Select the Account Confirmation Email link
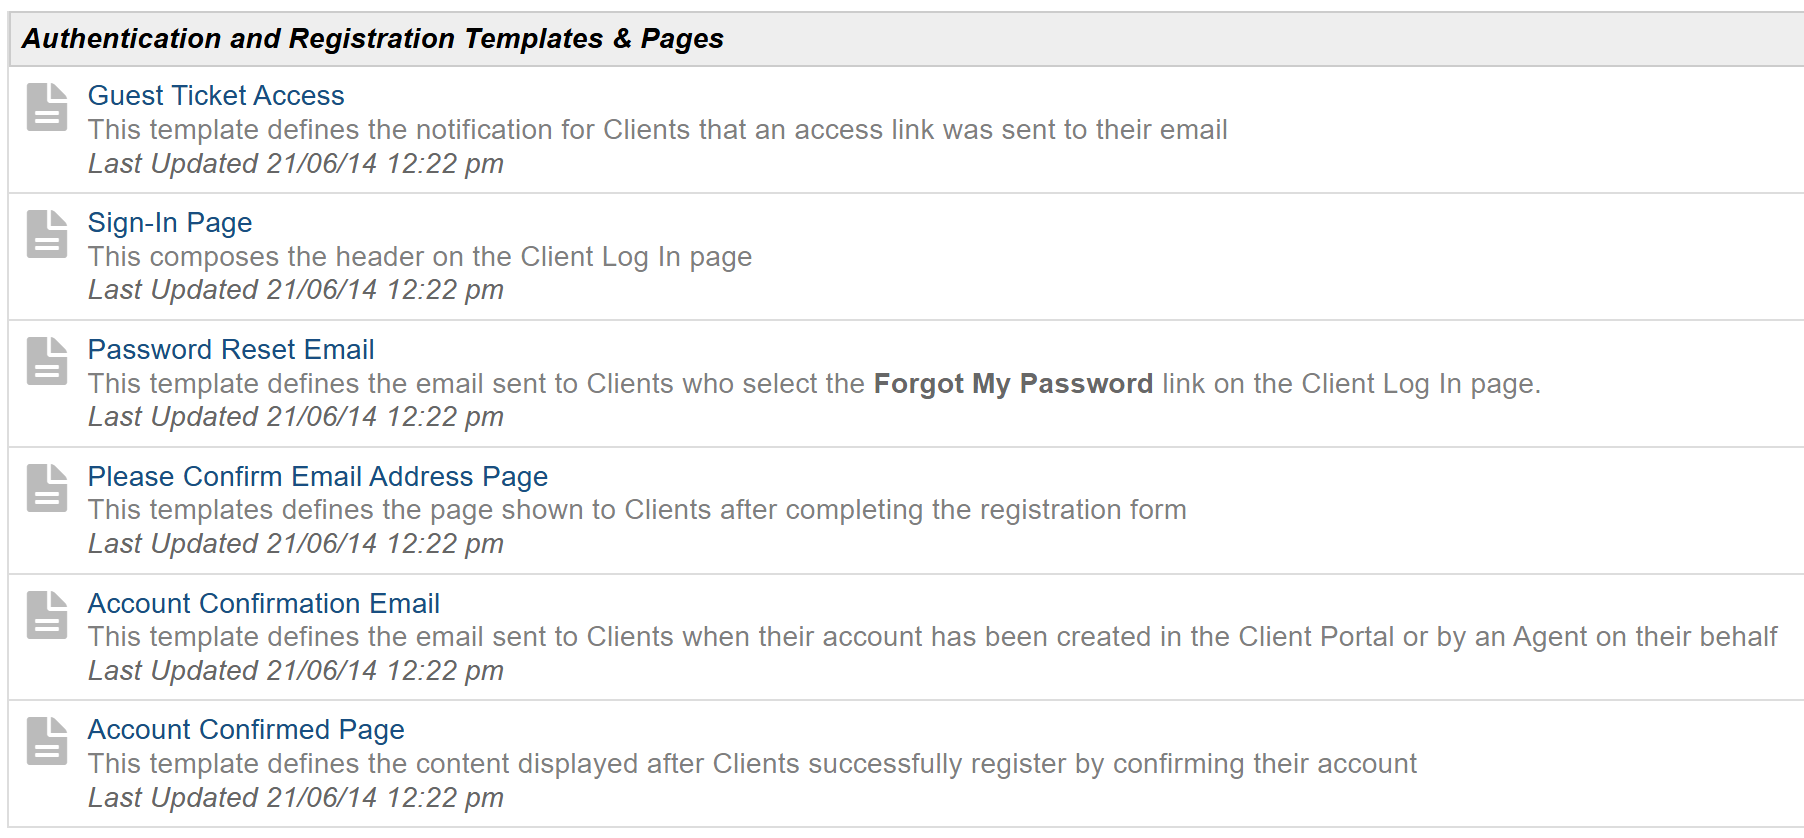 pos(264,604)
